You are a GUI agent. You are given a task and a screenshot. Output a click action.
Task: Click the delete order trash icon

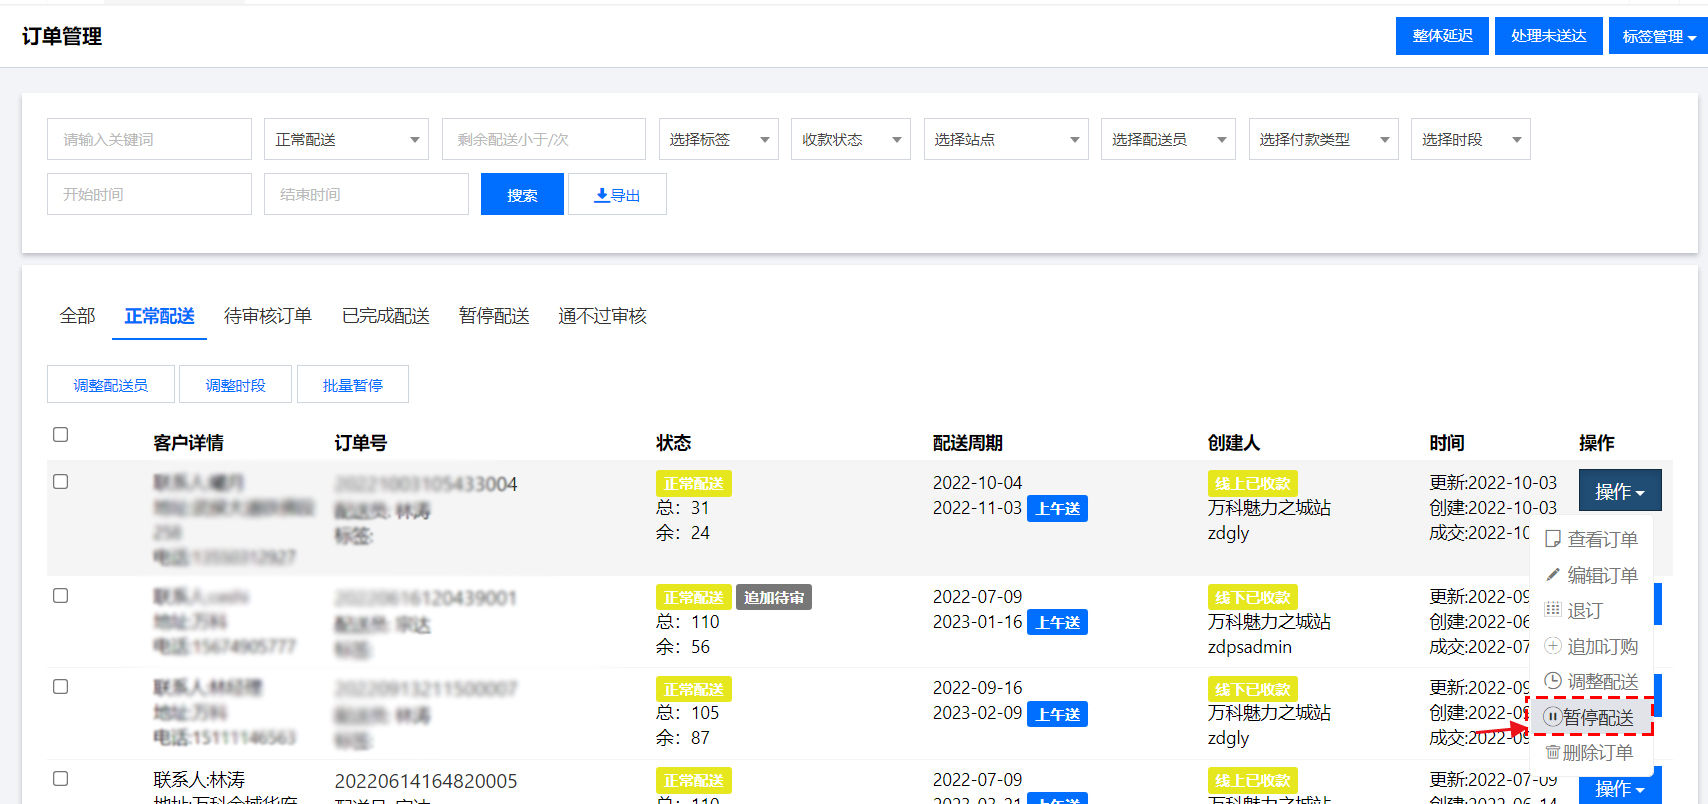(1552, 752)
